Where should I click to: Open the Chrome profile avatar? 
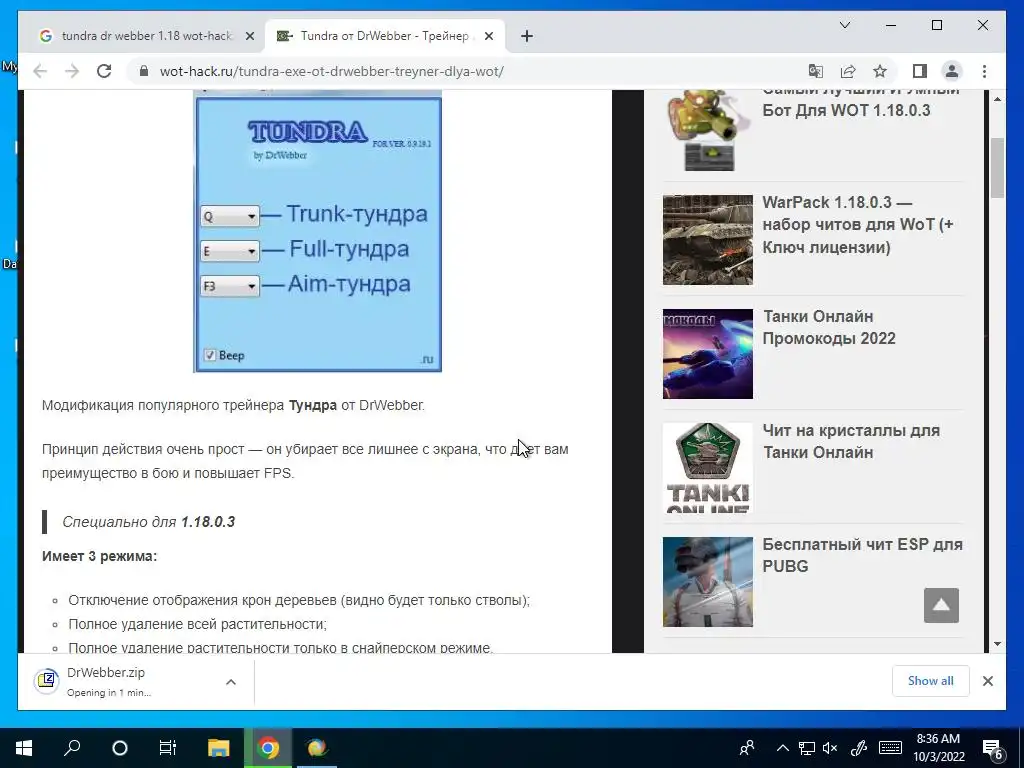952,71
